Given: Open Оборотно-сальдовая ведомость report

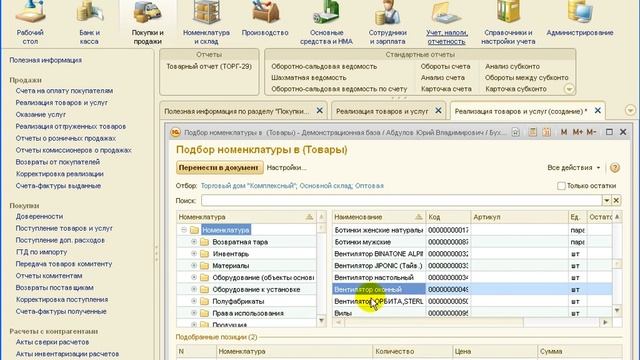Looking at the screenshot, I should coord(324,67).
